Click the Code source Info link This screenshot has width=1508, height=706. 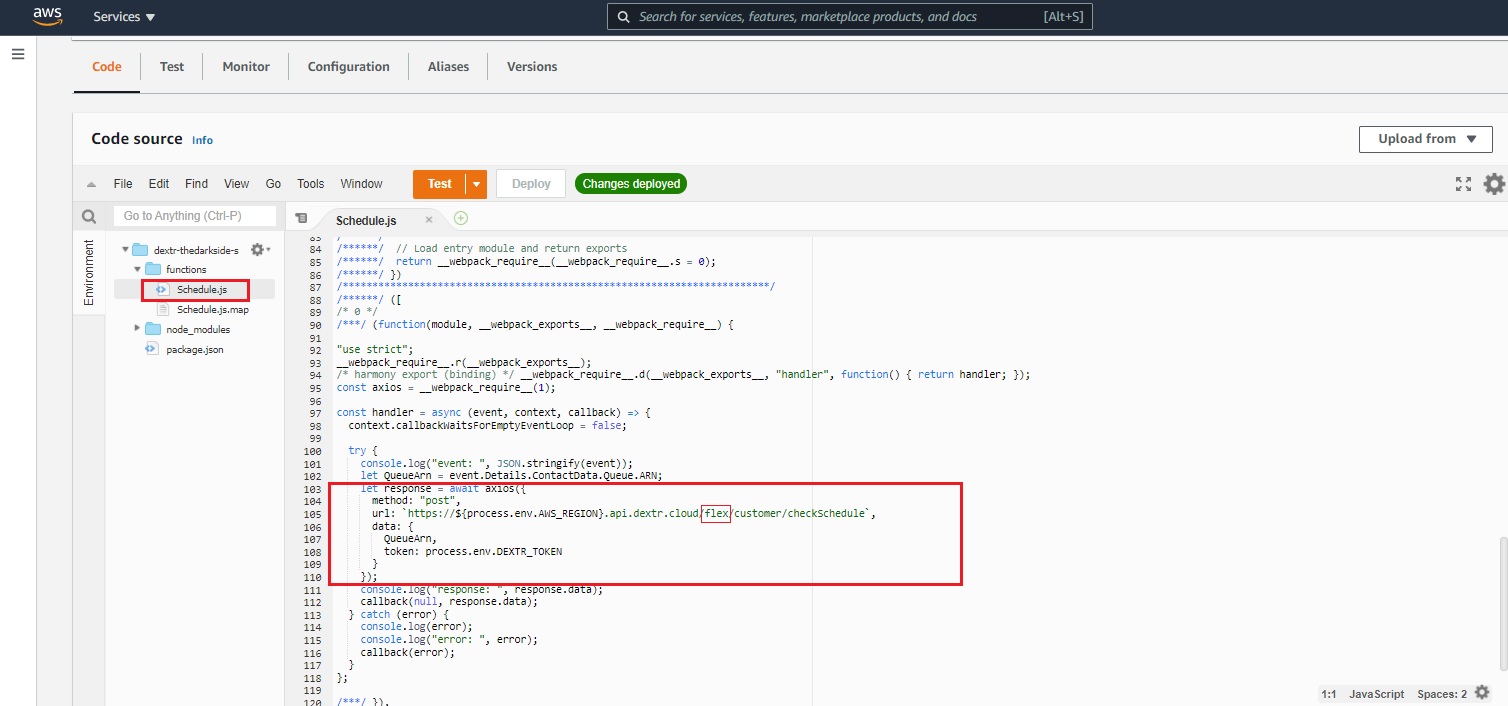[x=202, y=140]
